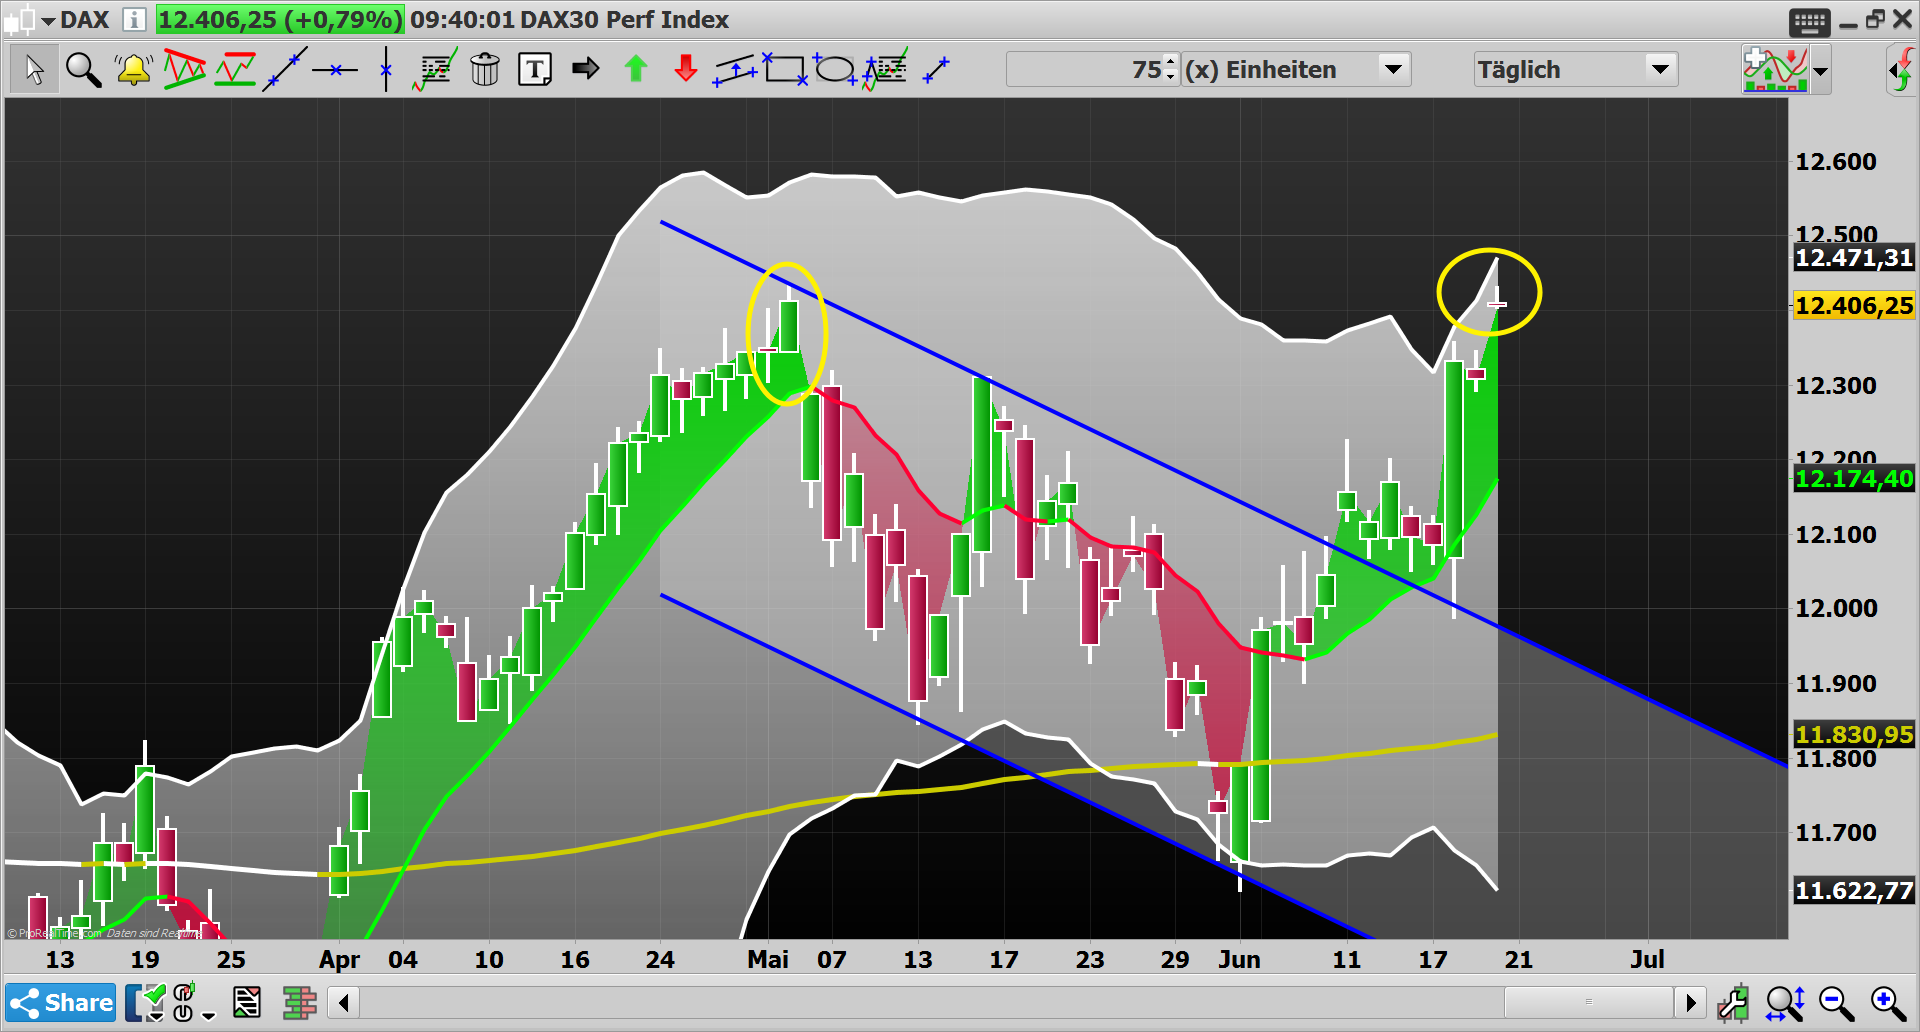This screenshot has width=1920, height=1032.
Task: Click the Apr label on the date axis
Action: (x=339, y=960)
